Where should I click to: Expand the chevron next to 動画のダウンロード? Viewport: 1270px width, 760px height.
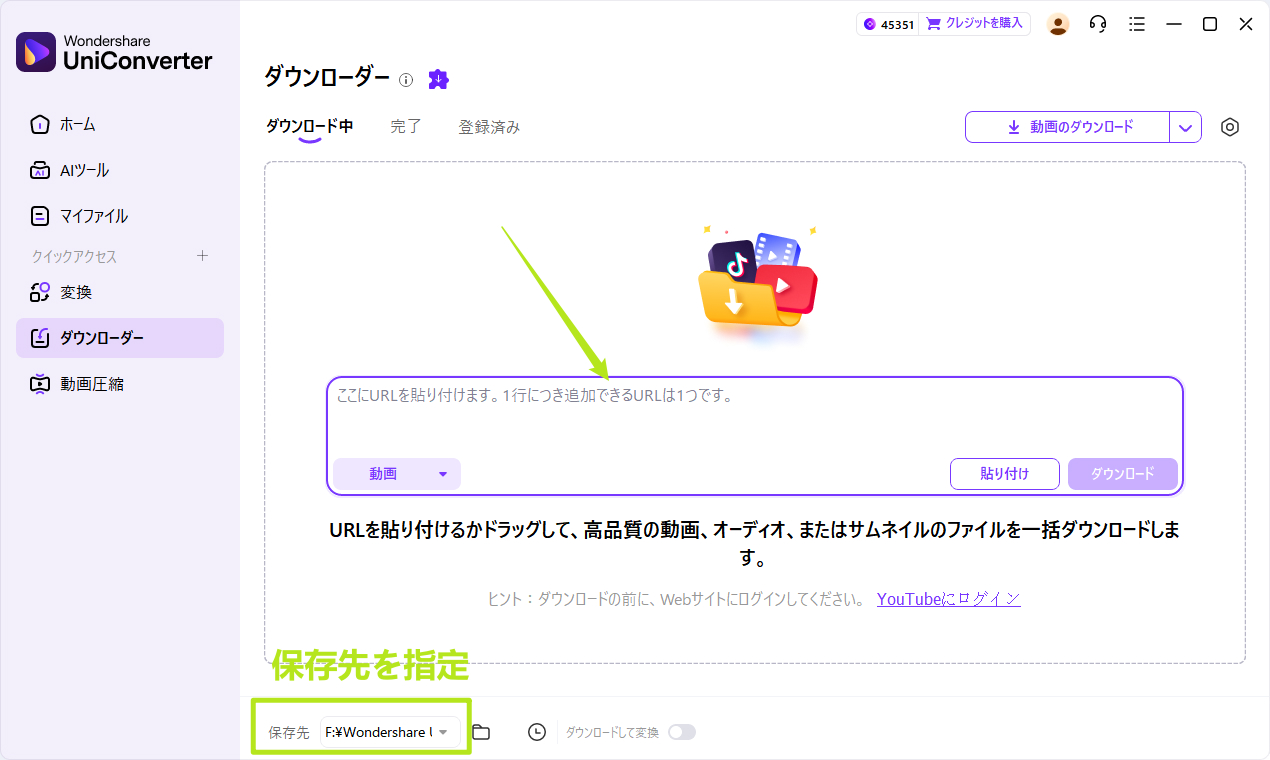tap(1185, 127)
